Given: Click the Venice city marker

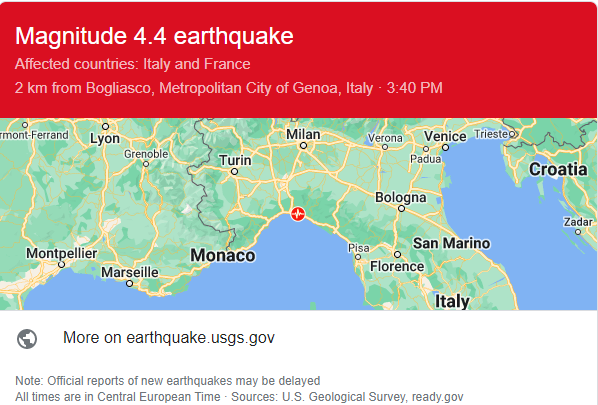Looking at the screenshot, I should click(445, 147).
